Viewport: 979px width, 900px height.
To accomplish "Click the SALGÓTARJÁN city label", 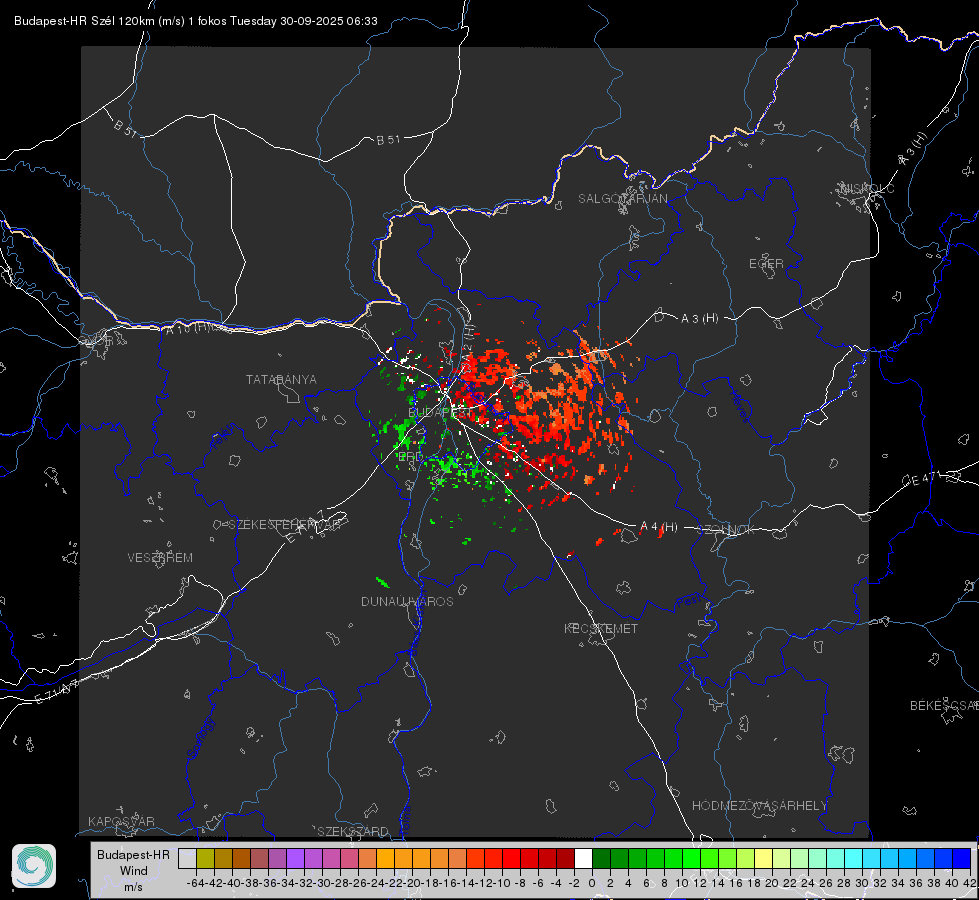I will pyautogui.click(x=622, y=199).
